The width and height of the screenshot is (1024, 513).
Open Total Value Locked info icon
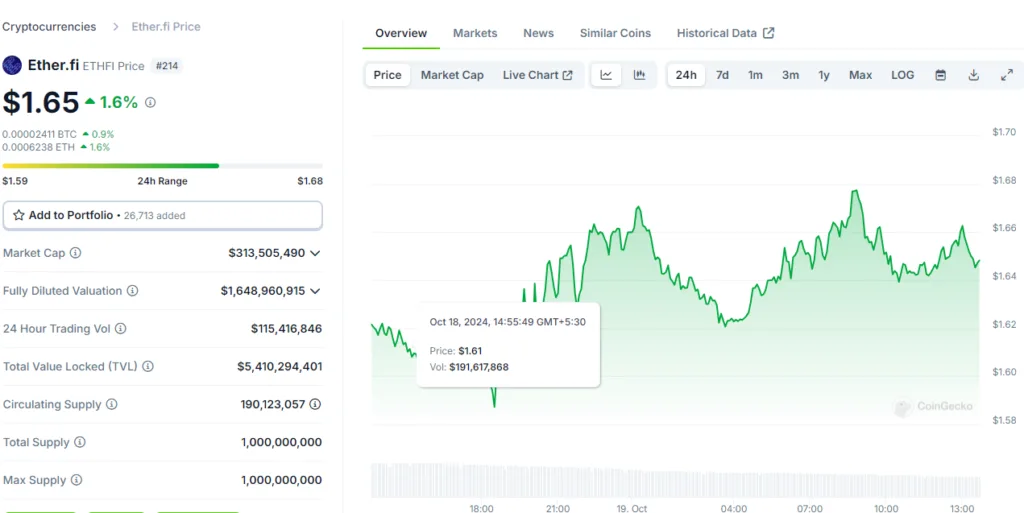pyautogui.click(x=148, y=366)
